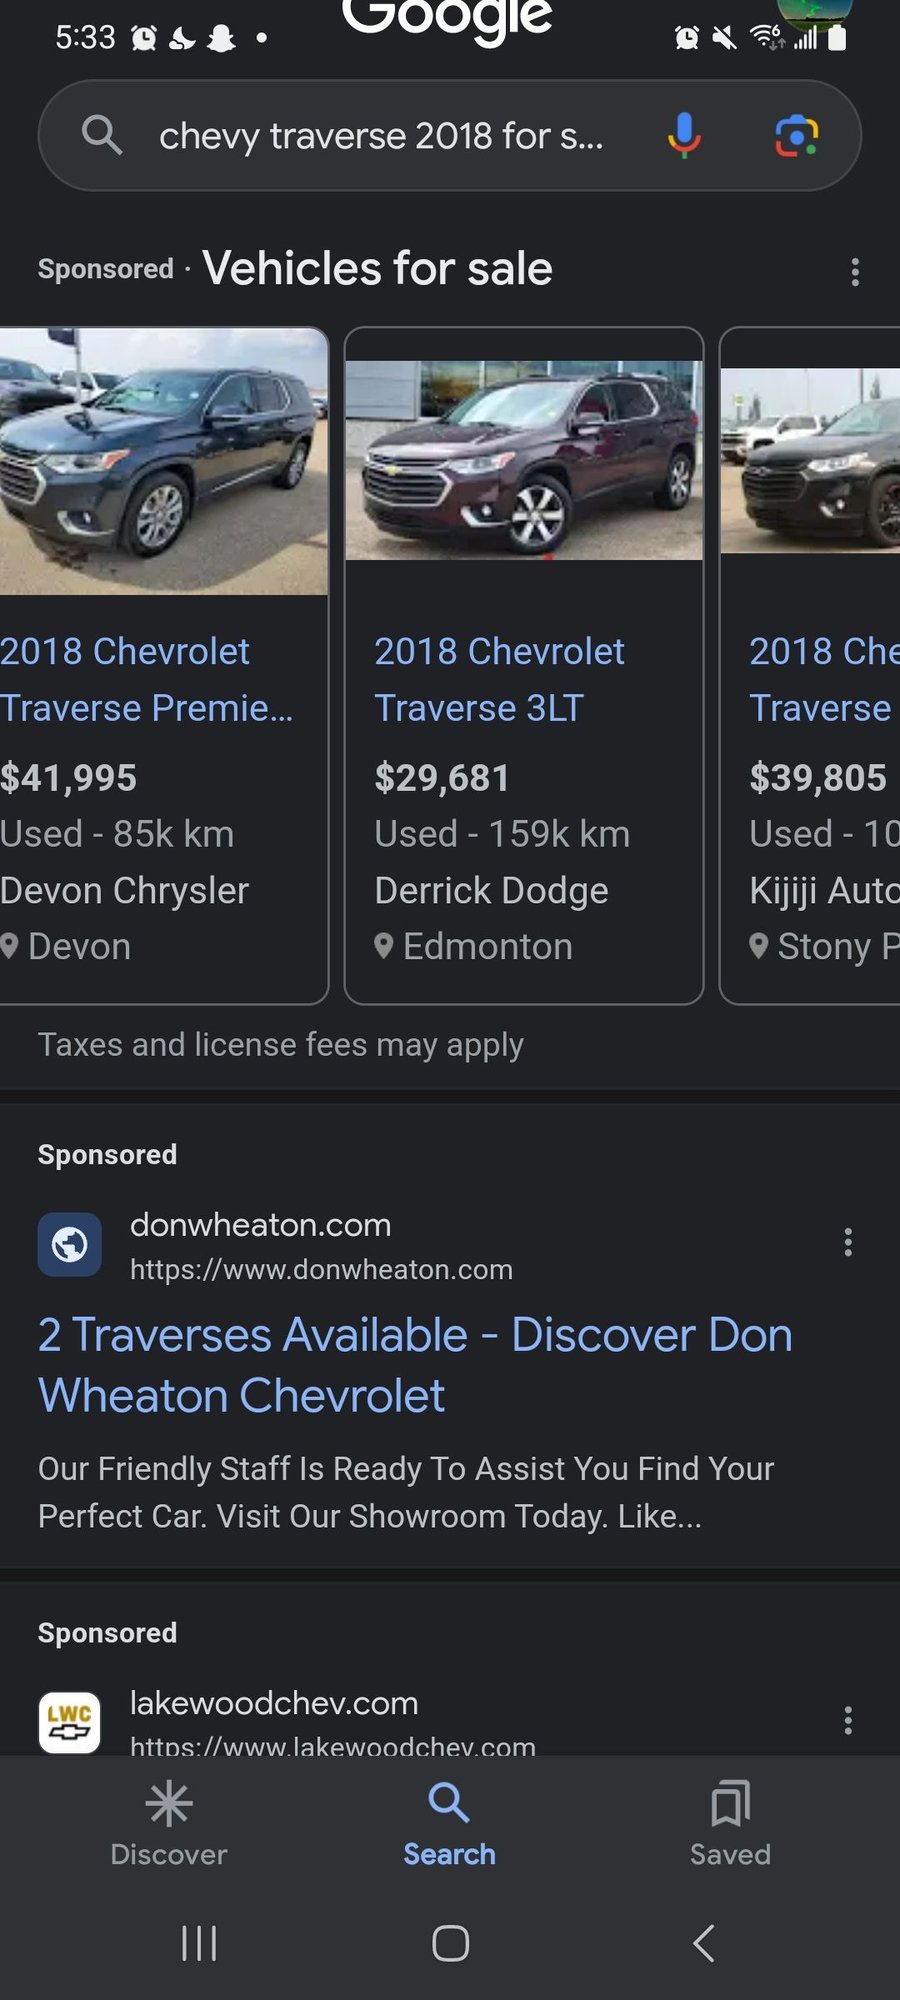Screen dimensions: 900x2000
Task: Tap the magnifier icon in search bar
Action: [x=102, y=135]
